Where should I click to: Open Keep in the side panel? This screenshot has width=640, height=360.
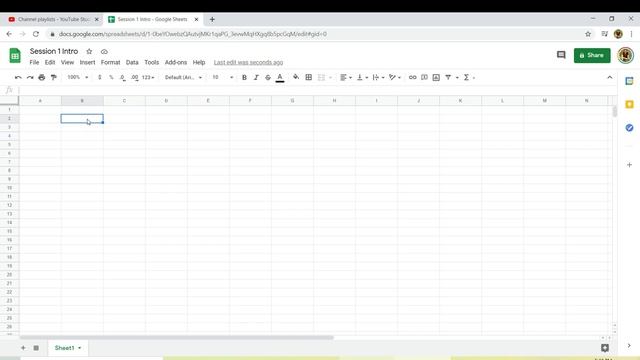(629, 104)
